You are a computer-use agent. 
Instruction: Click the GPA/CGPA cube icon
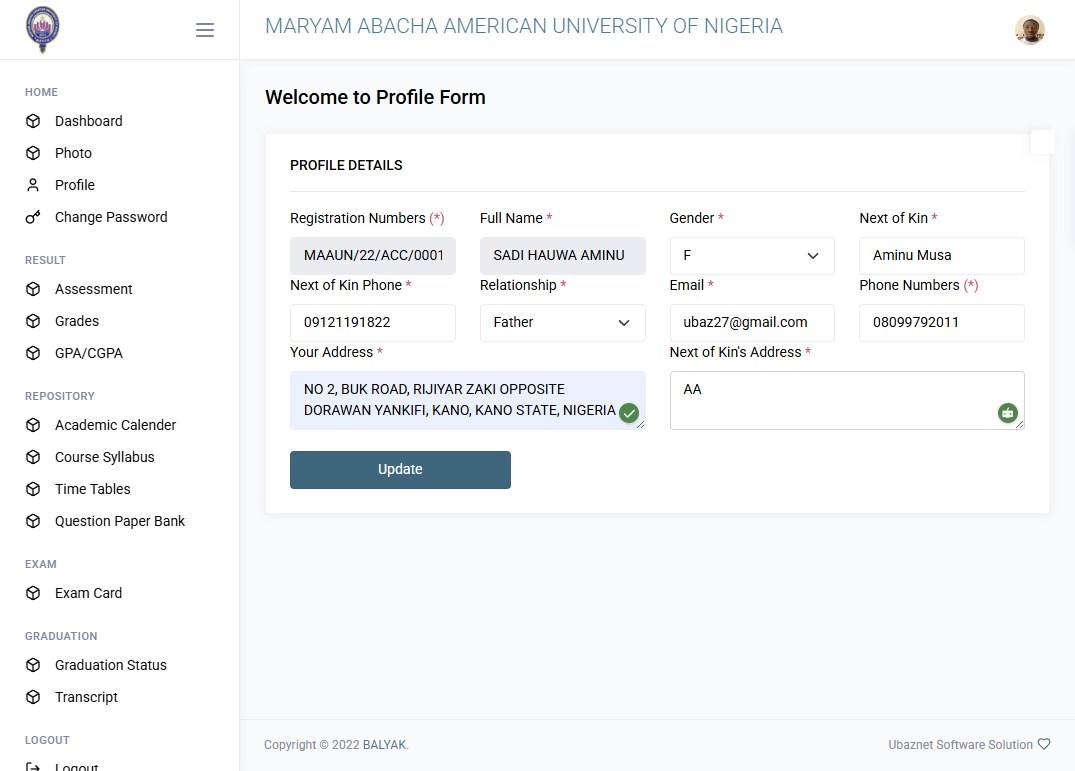tap(33, 353)
